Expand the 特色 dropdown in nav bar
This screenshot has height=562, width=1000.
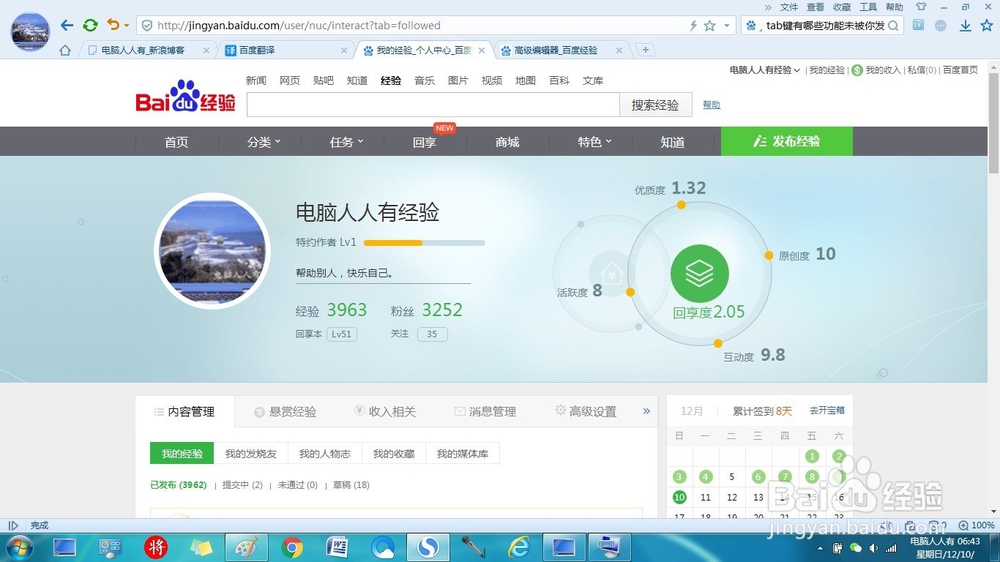click(594, 142)
